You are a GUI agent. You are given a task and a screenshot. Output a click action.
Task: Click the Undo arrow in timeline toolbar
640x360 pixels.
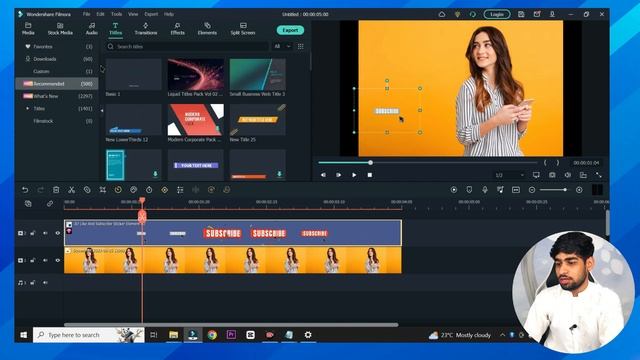click(25, 190)
